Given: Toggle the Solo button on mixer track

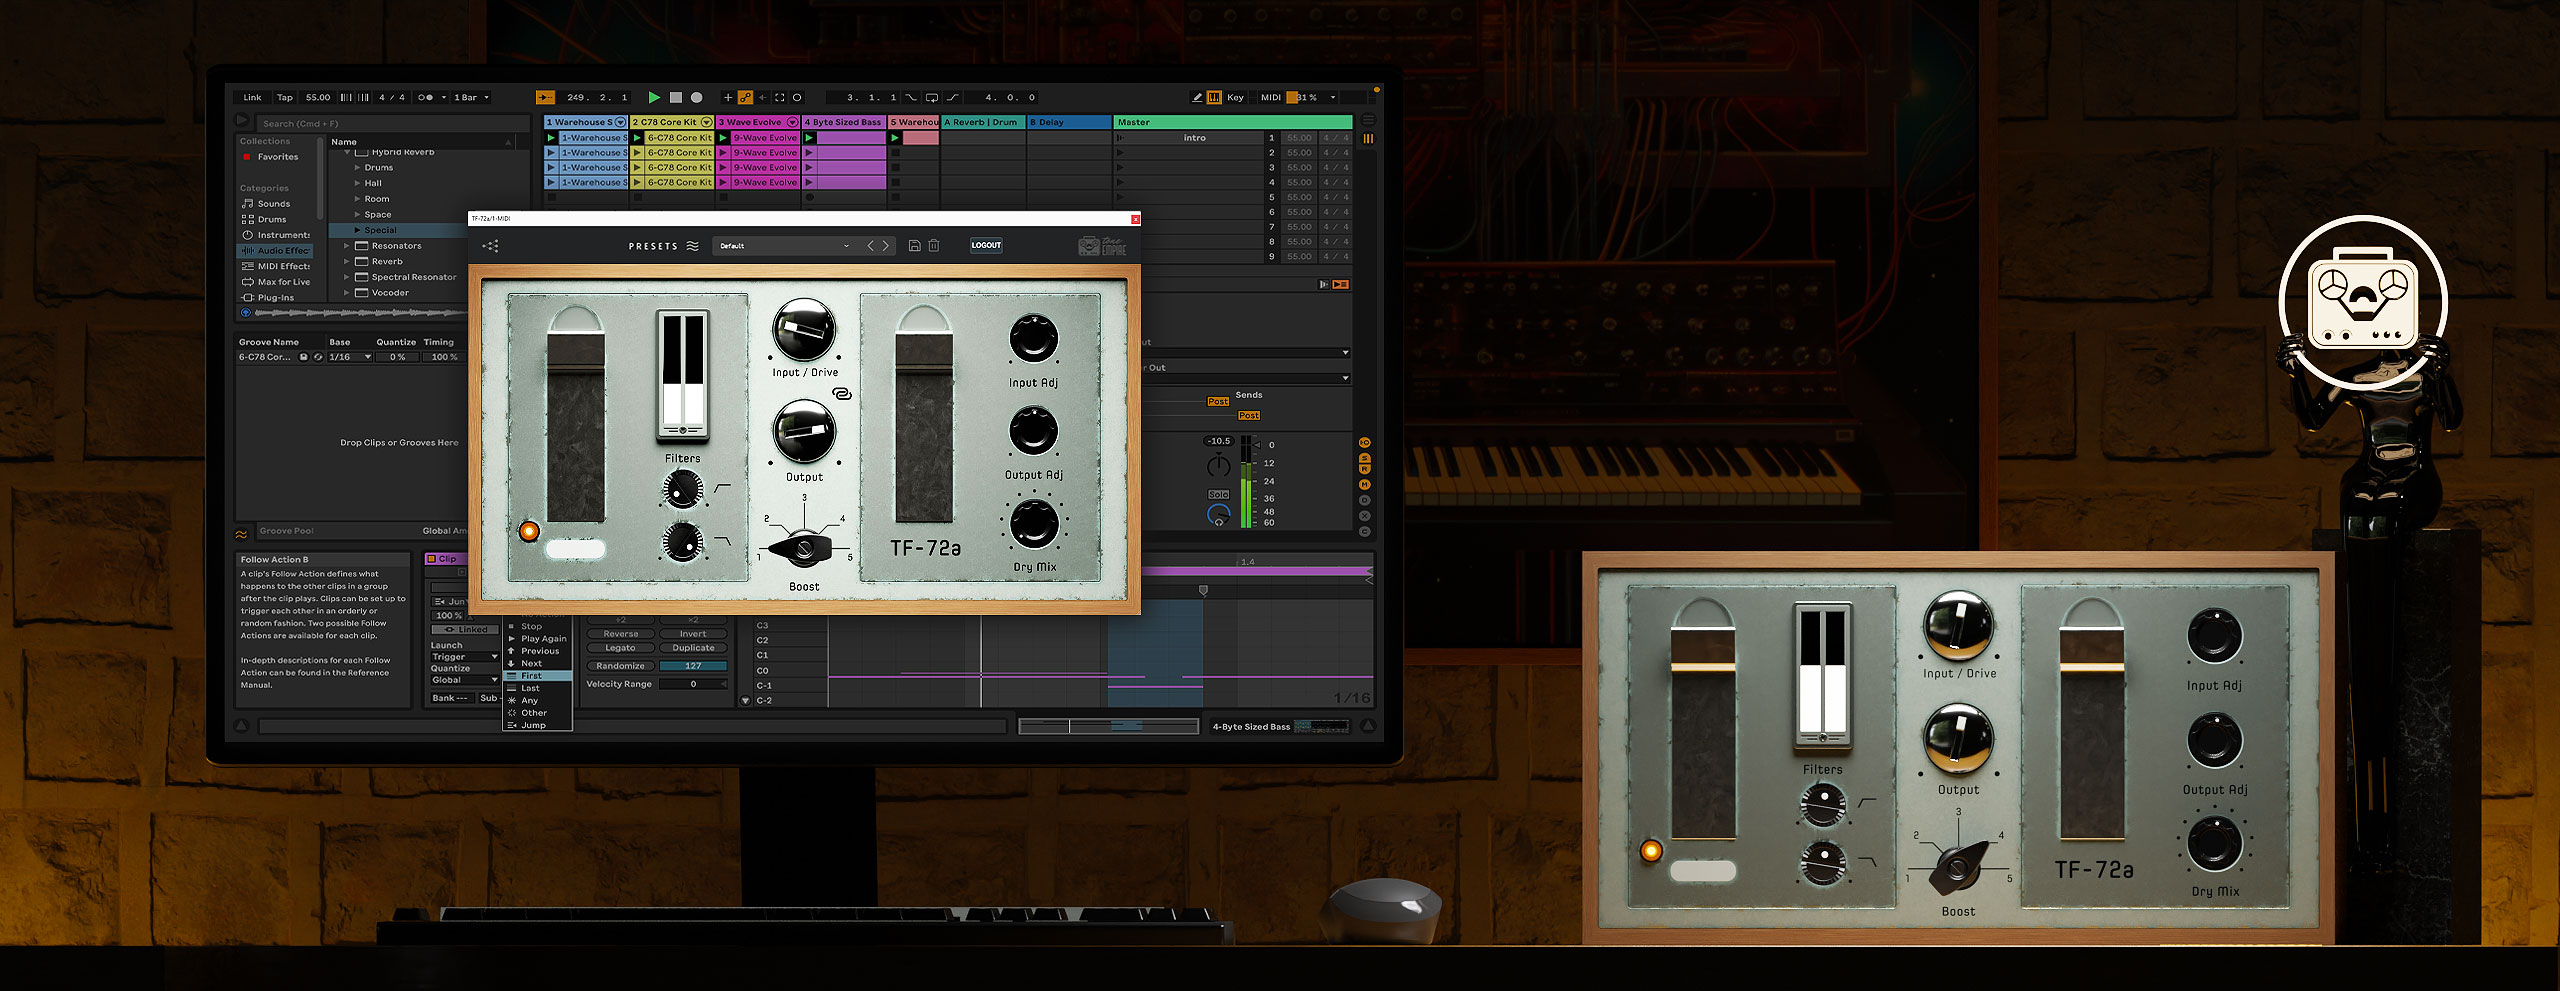Looking at the screenshot, I should (1218, 494).
